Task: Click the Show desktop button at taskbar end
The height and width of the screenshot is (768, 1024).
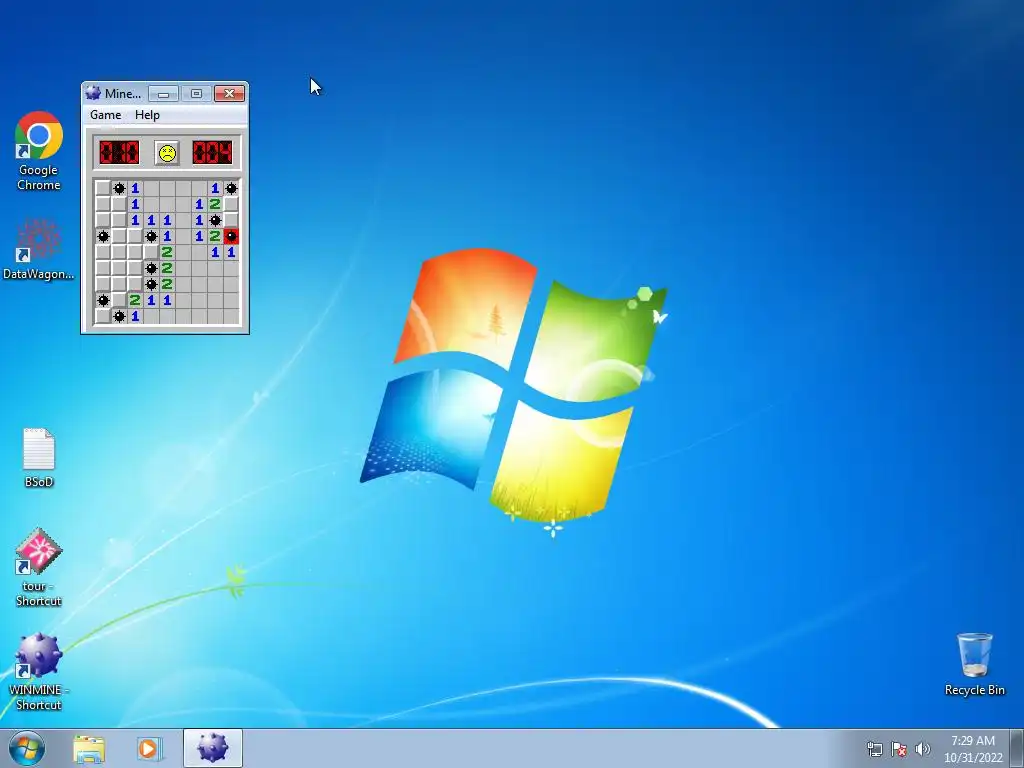Action: tap(1017, 748)
